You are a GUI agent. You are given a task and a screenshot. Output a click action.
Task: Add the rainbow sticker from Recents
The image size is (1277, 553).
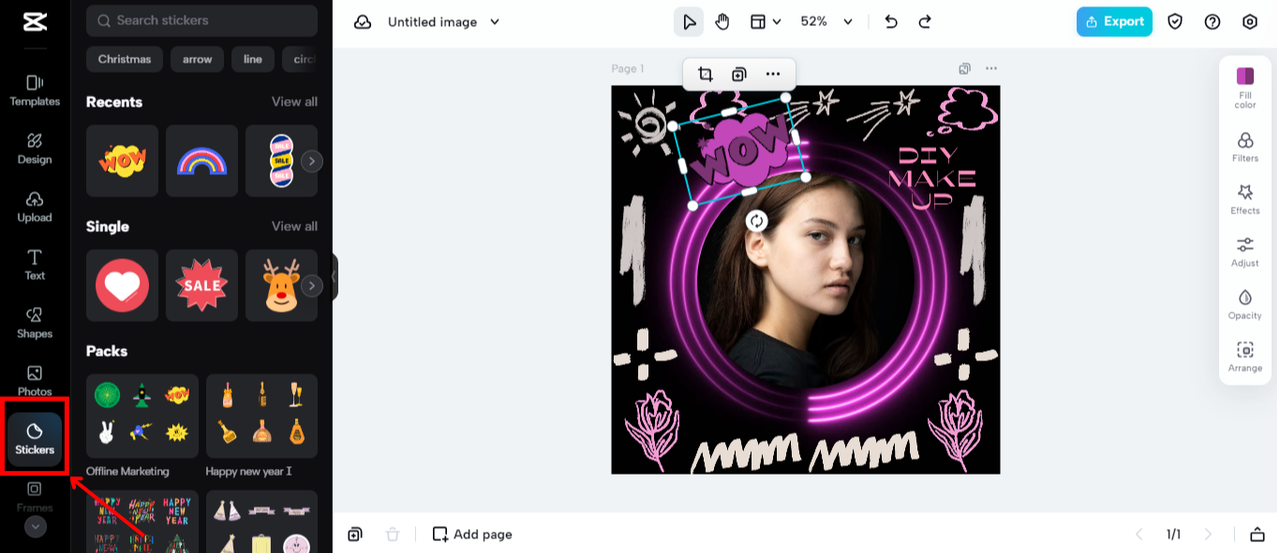pyautogui.click(x=202, y=161)
